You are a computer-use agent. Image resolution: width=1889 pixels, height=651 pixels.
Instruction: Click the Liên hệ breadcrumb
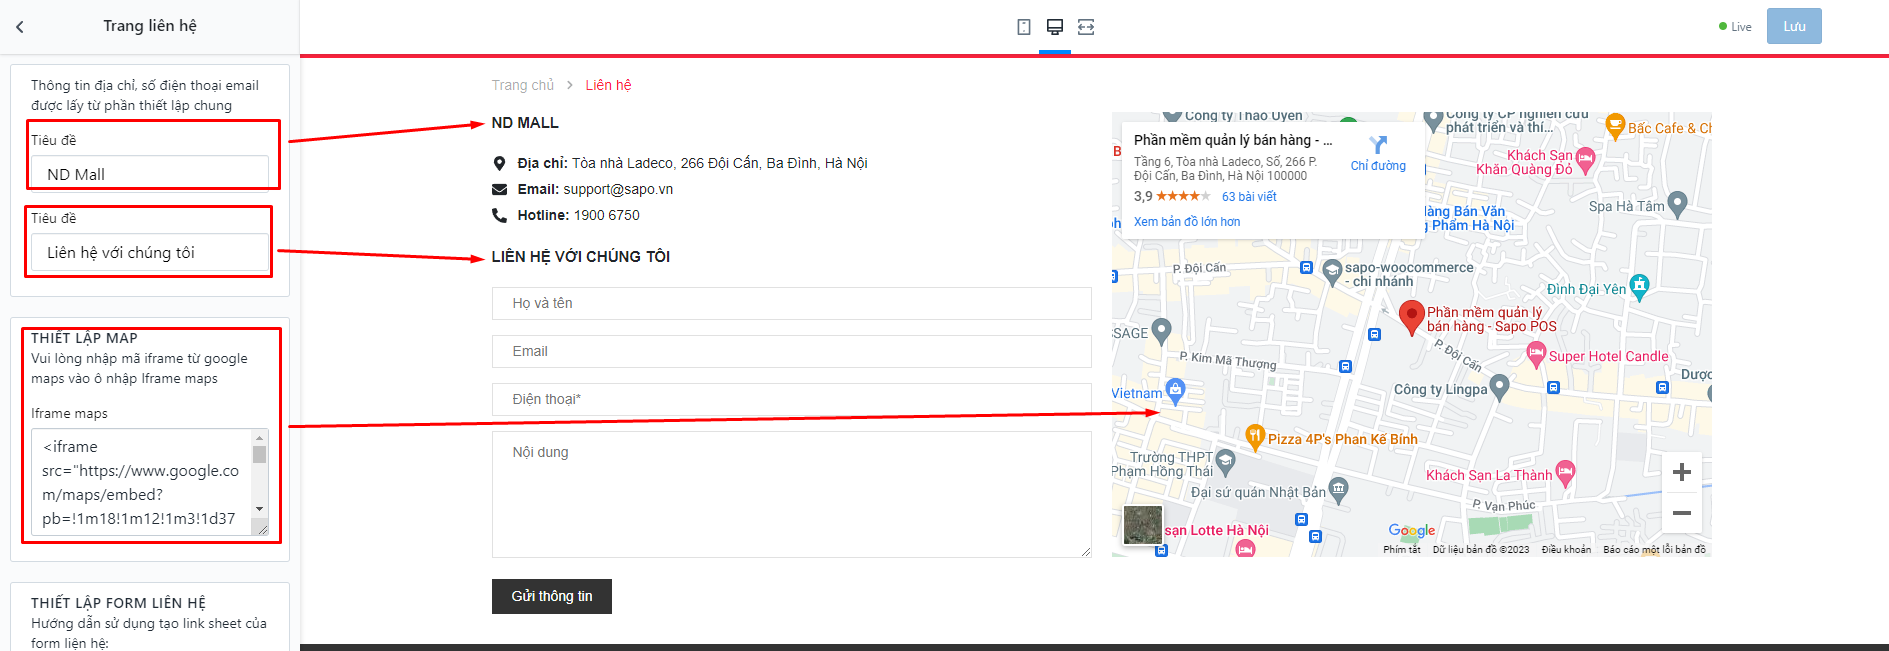pos(608,85)
